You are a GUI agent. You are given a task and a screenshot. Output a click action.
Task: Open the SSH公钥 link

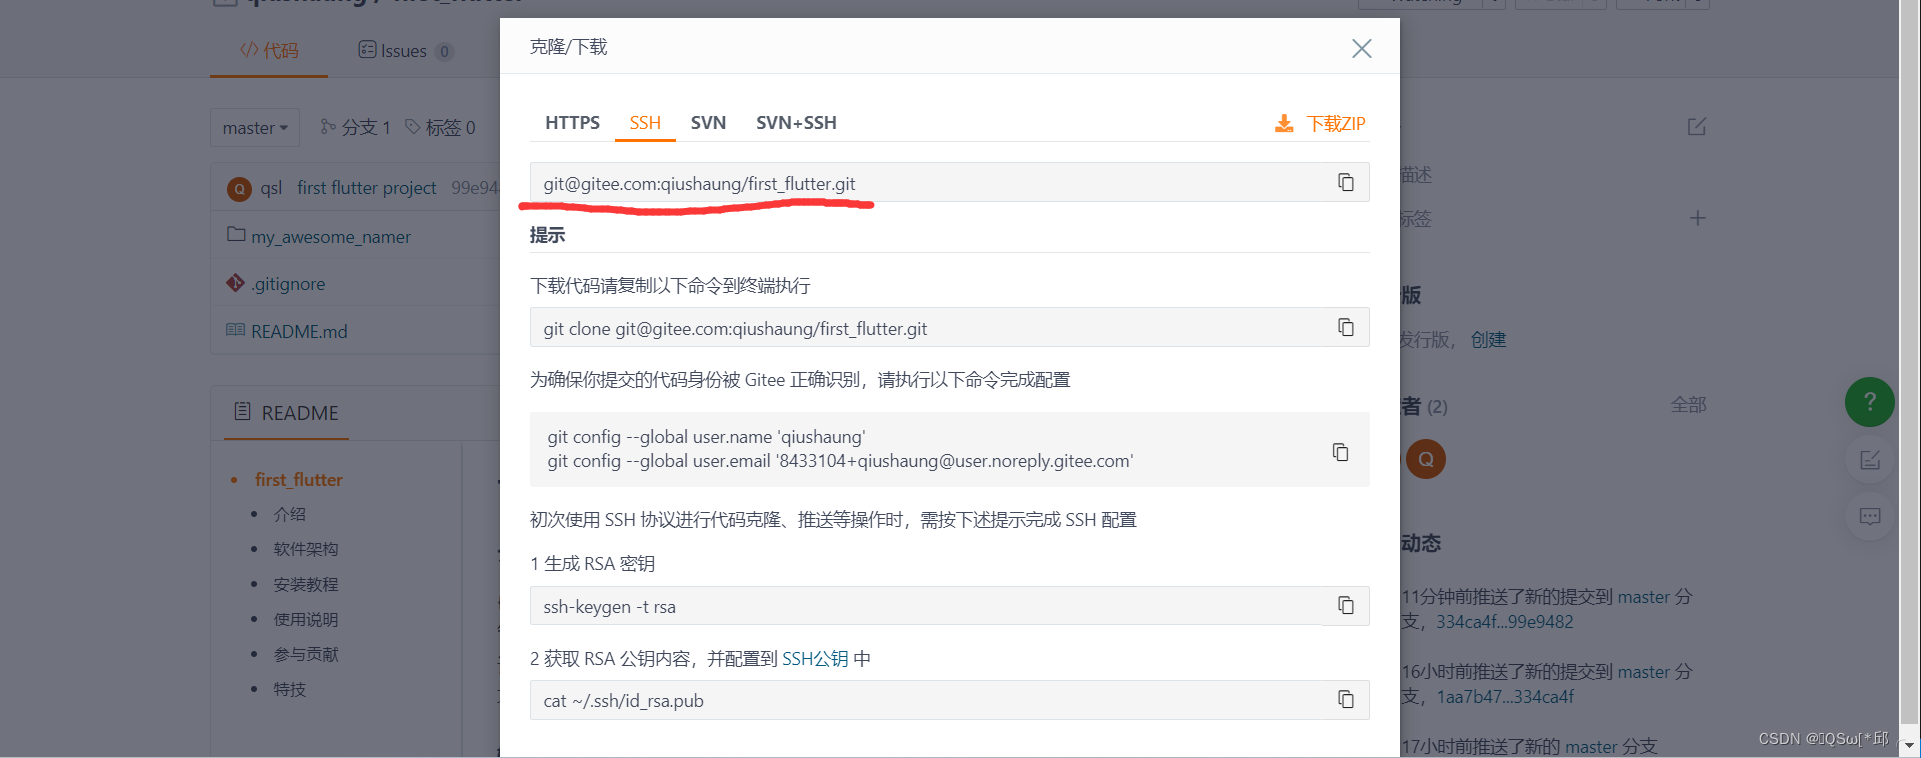(x=815, y=658)
